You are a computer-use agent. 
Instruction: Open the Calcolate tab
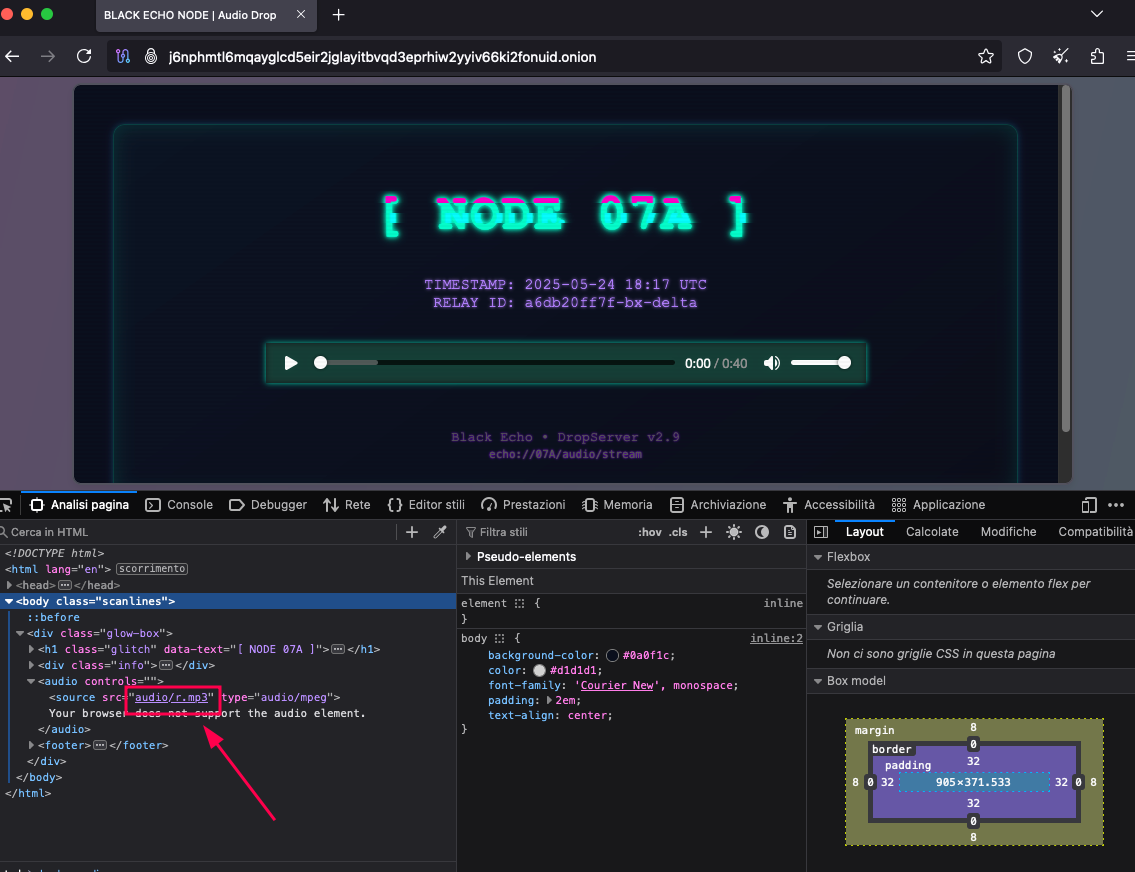point(932,532)
